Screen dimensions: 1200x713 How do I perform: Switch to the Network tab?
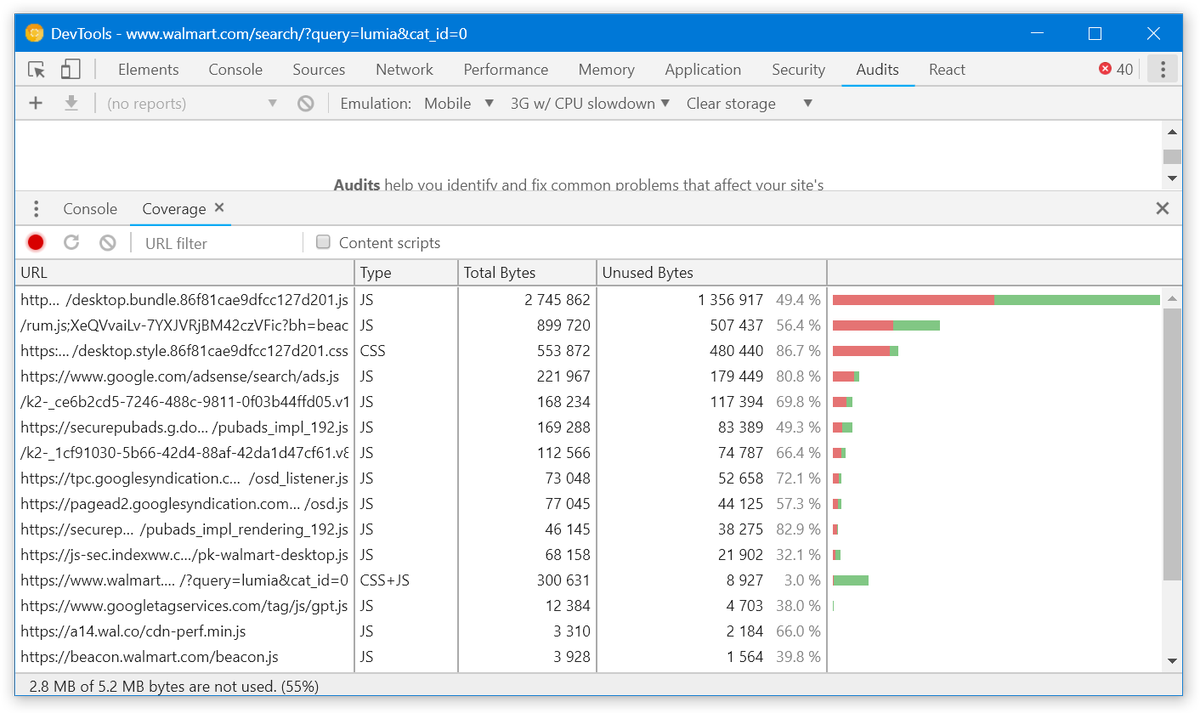click(x=404, y=69)
